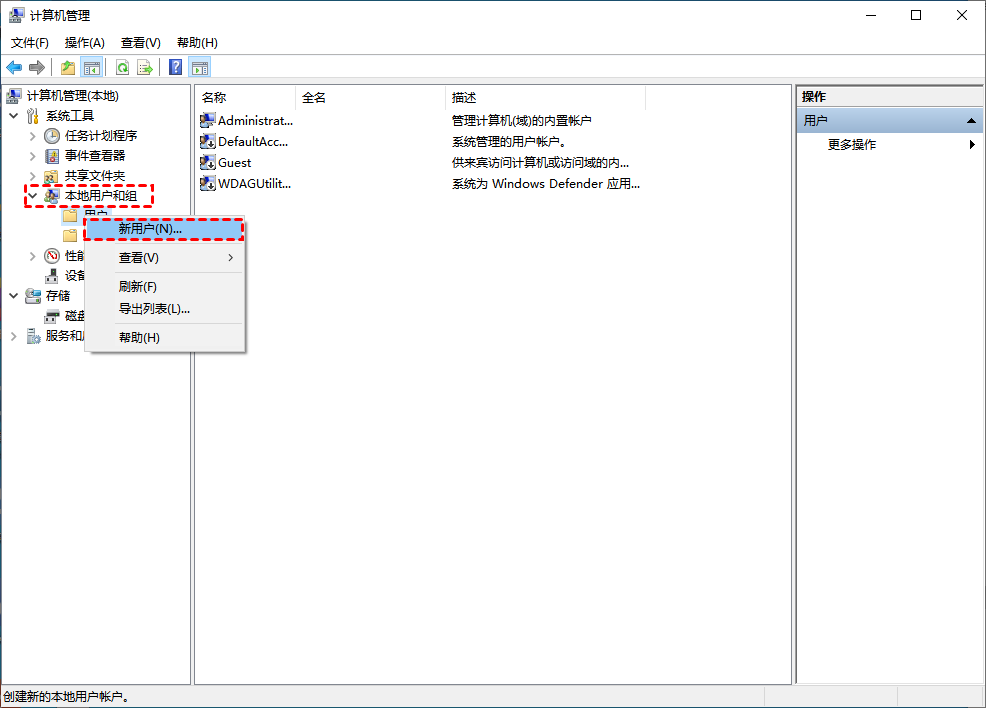This screenshot has width=986, height=708.
Task: Select the Guest user account icon
Action: [208, 162]
